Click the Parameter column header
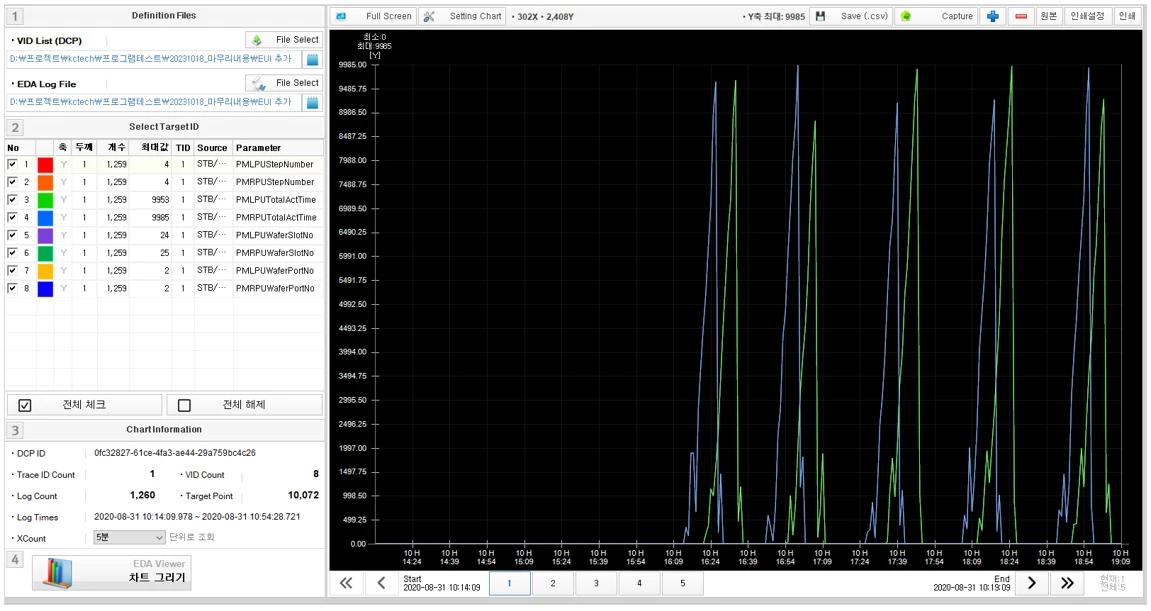This screenshot has height=611, width=1151. pos(277,148)
